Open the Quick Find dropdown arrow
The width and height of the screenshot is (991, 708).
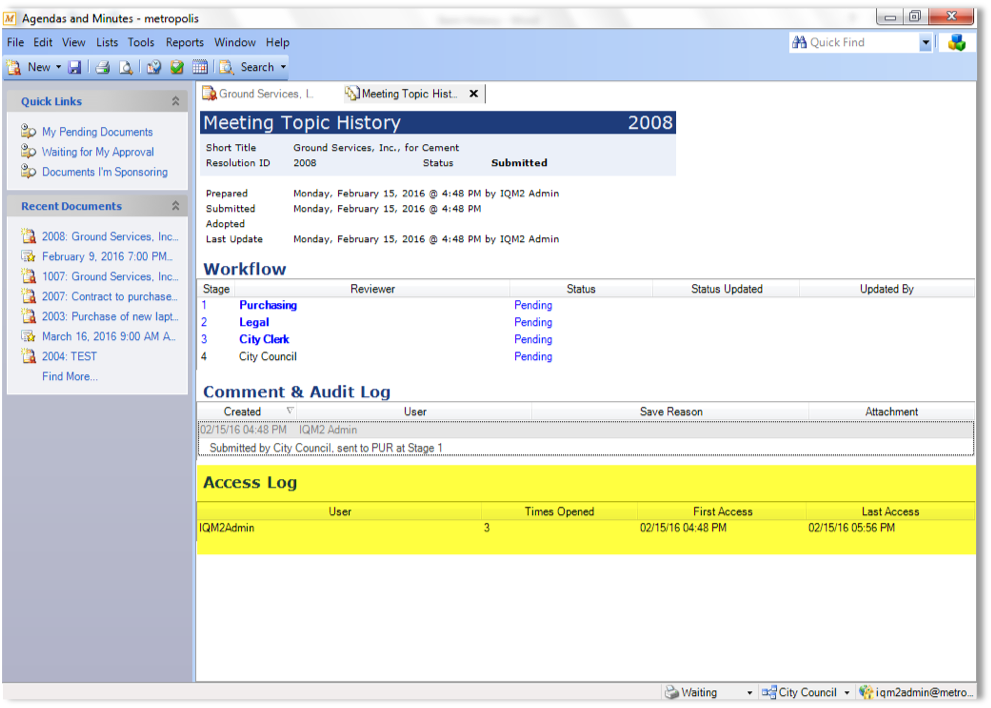click(926, 43)
